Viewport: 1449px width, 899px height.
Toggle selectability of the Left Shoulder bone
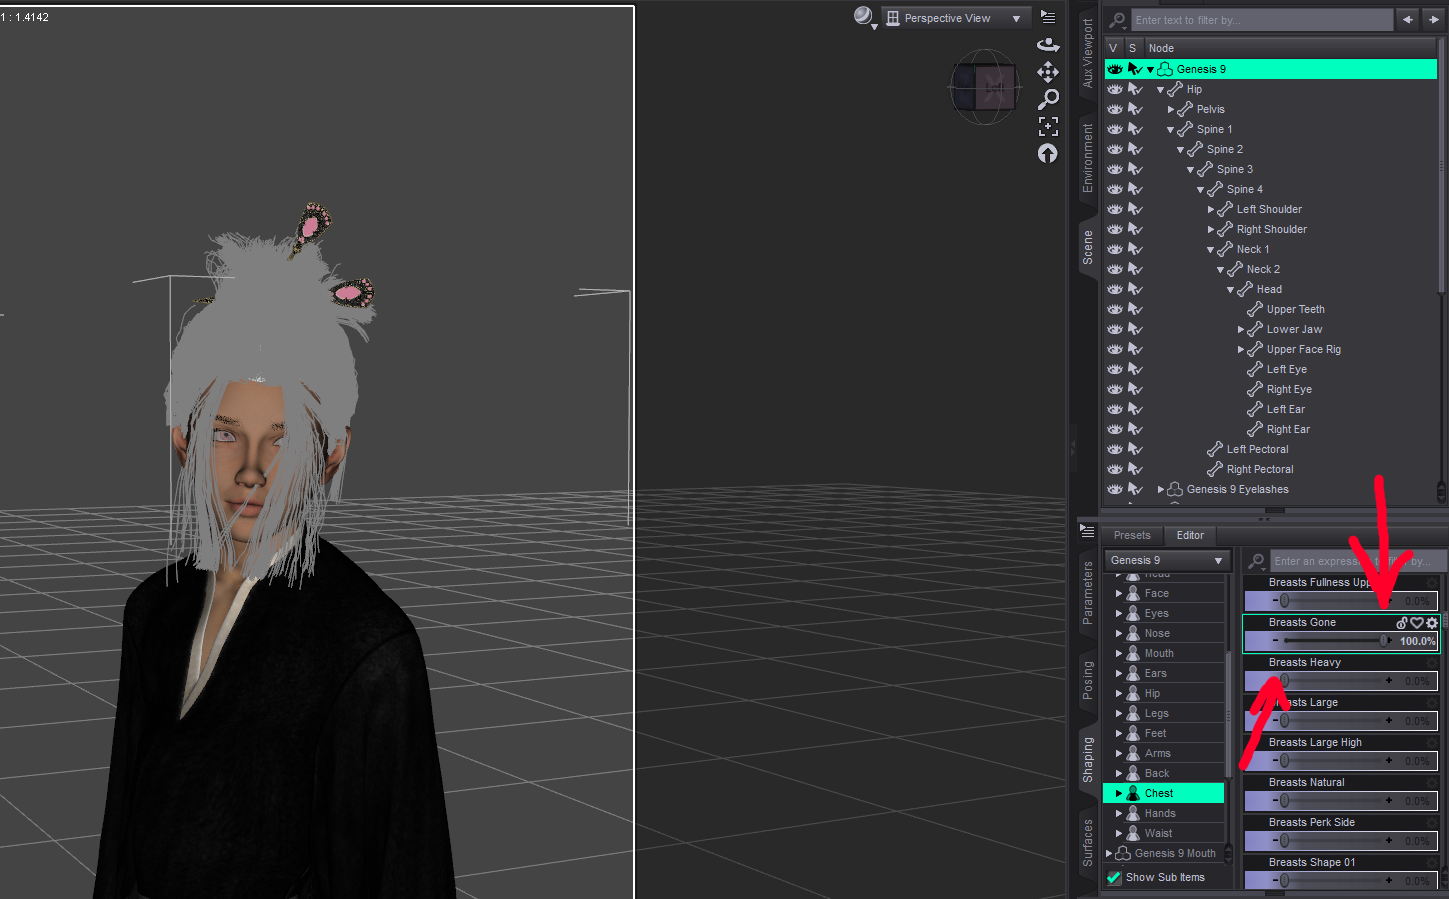(x=1135, y=209)
